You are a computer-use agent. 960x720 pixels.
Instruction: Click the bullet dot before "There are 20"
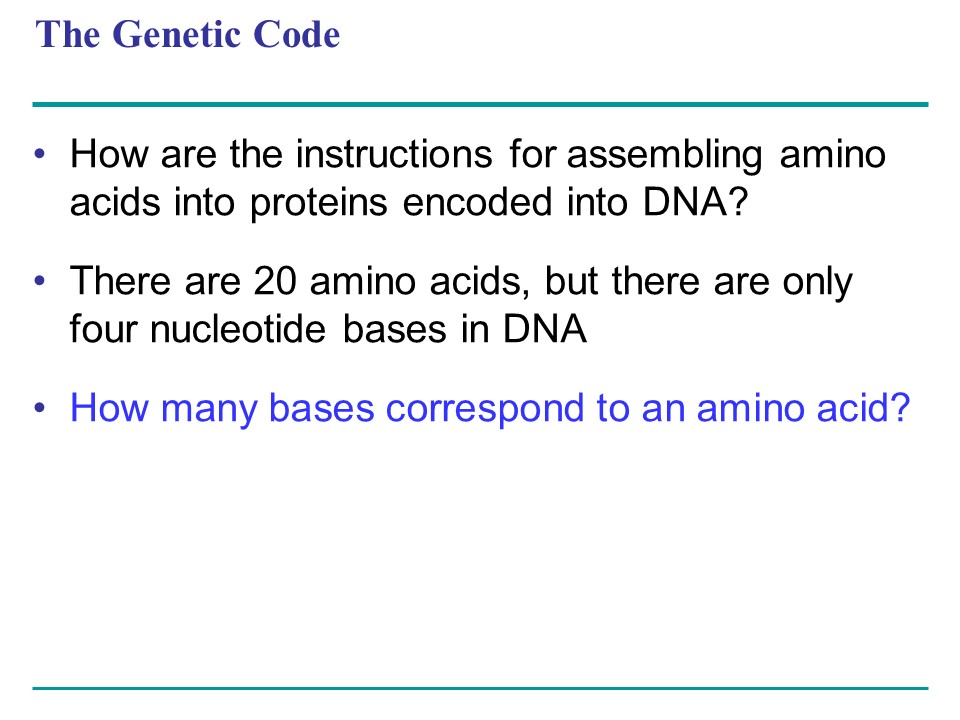pos(40,282)
